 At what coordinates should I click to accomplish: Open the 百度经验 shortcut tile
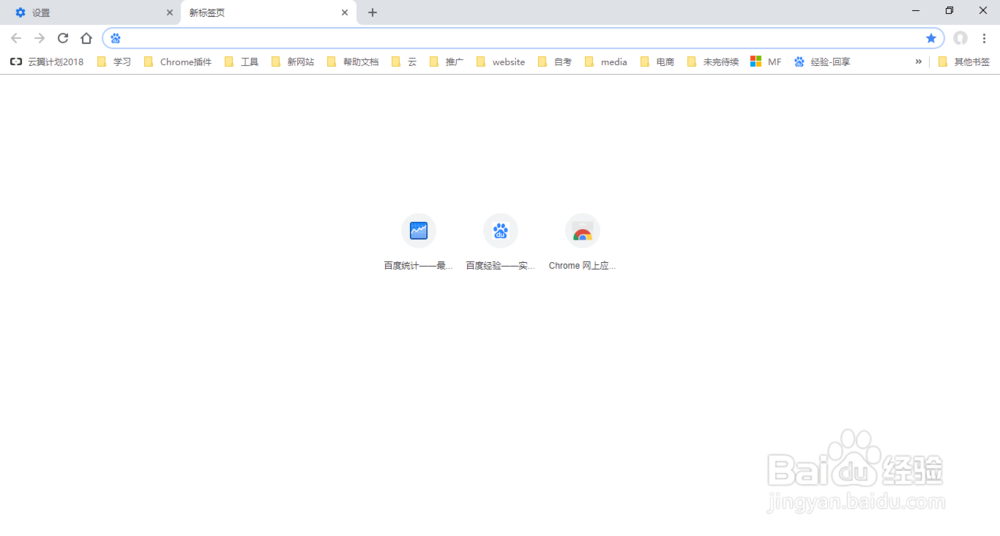coord(501,242)
